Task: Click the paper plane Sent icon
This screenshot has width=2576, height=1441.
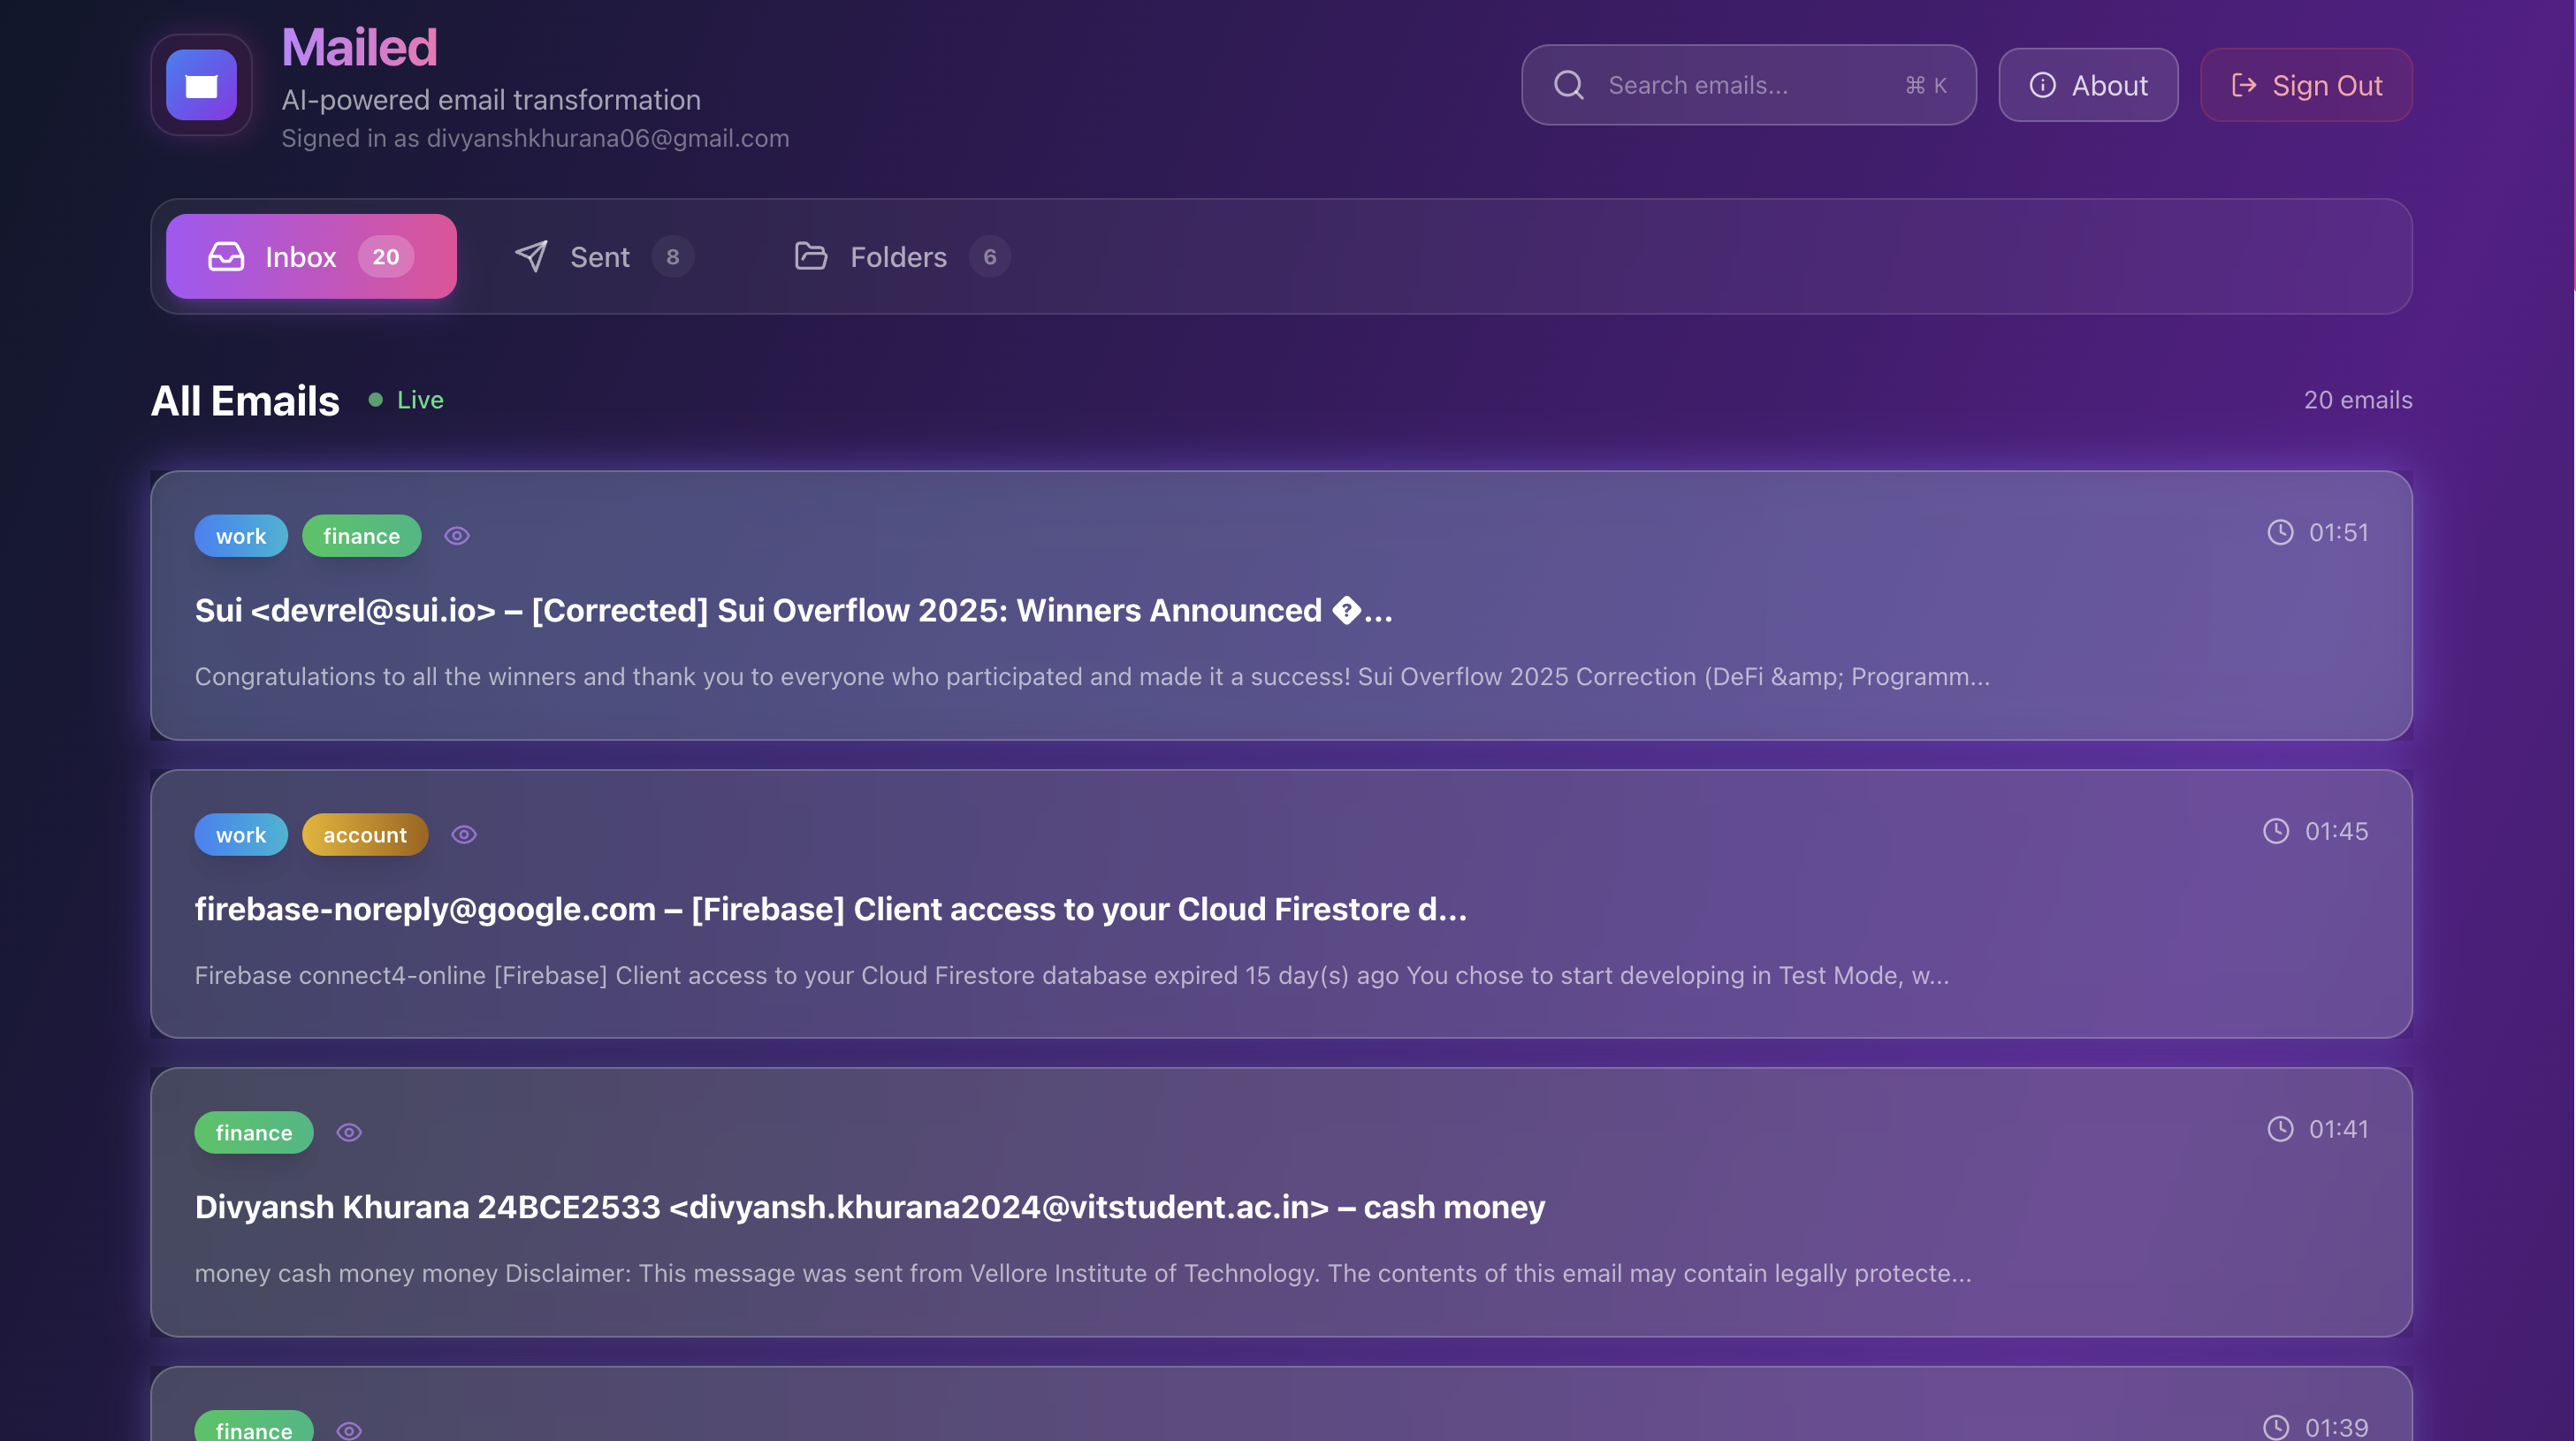Action: (531, 257)
